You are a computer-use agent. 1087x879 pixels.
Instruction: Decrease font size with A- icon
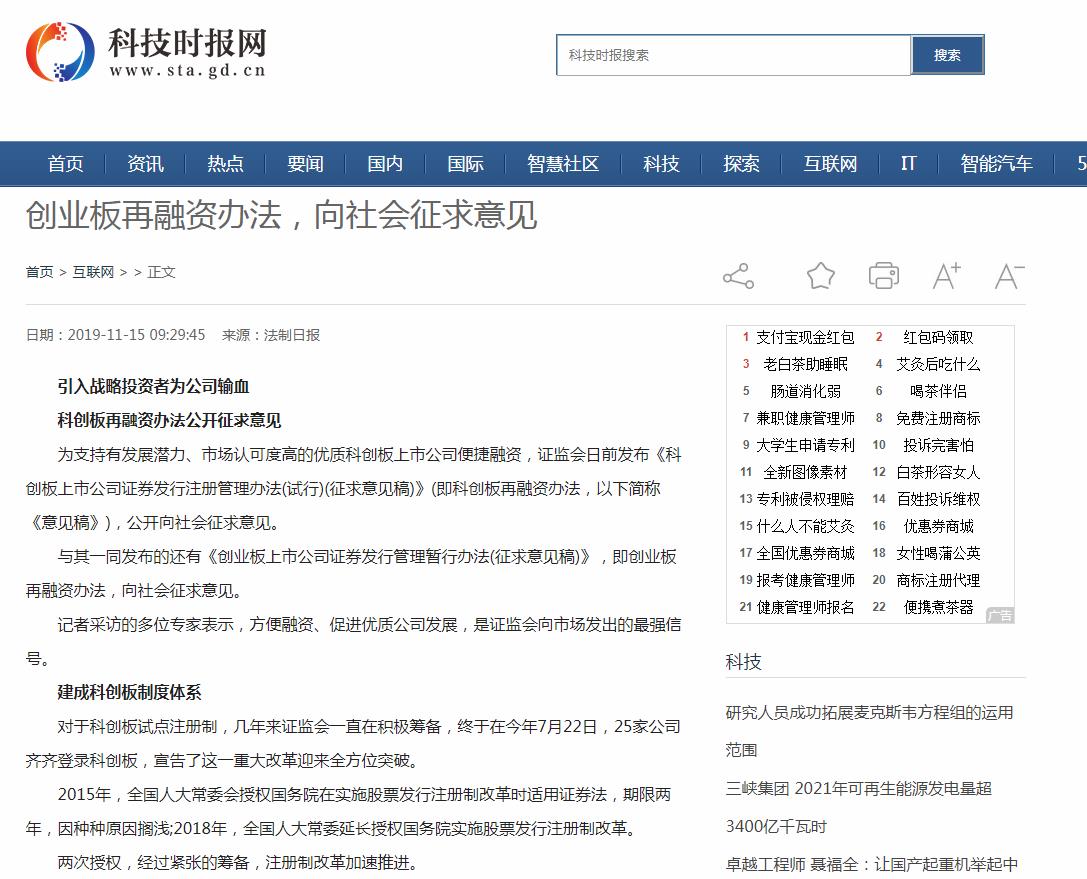pos(1009,276)
